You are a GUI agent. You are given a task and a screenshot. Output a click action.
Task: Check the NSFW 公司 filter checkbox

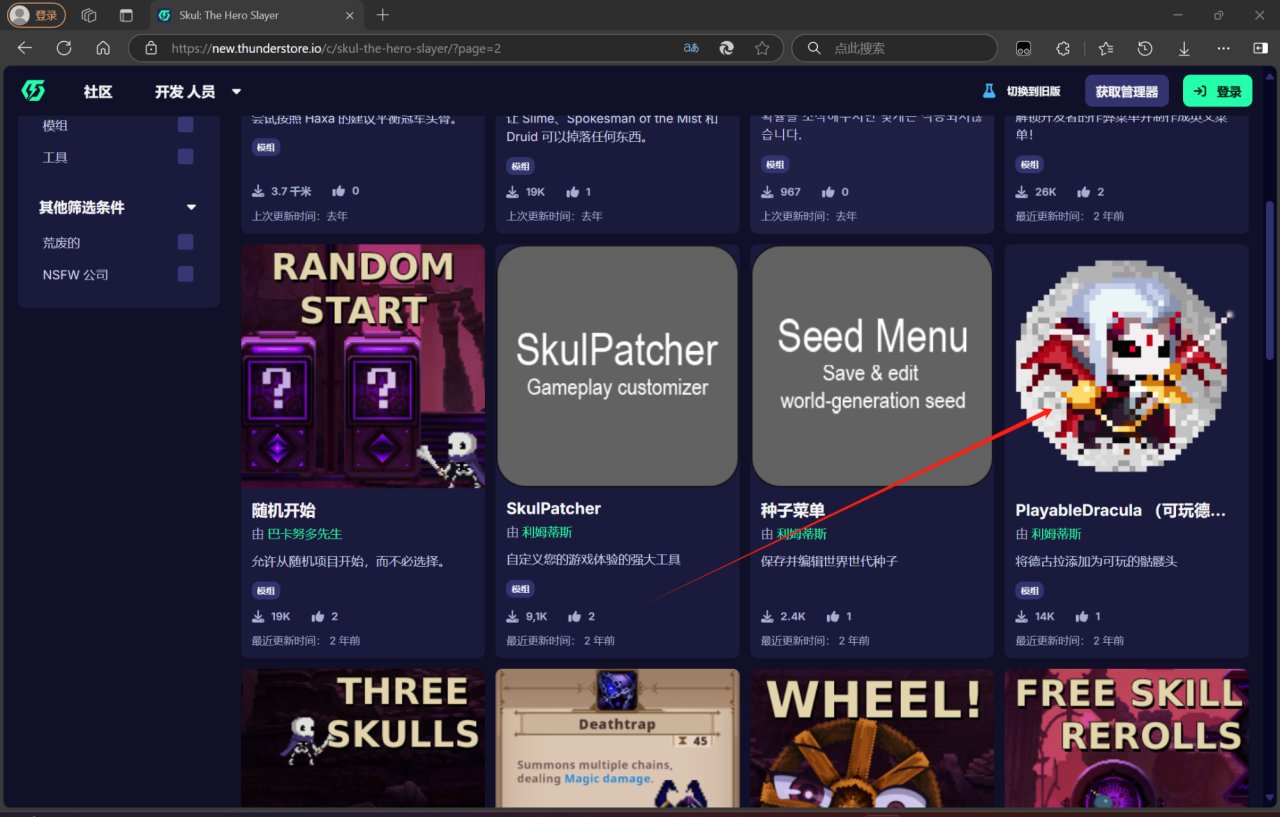tap(186, 274)
